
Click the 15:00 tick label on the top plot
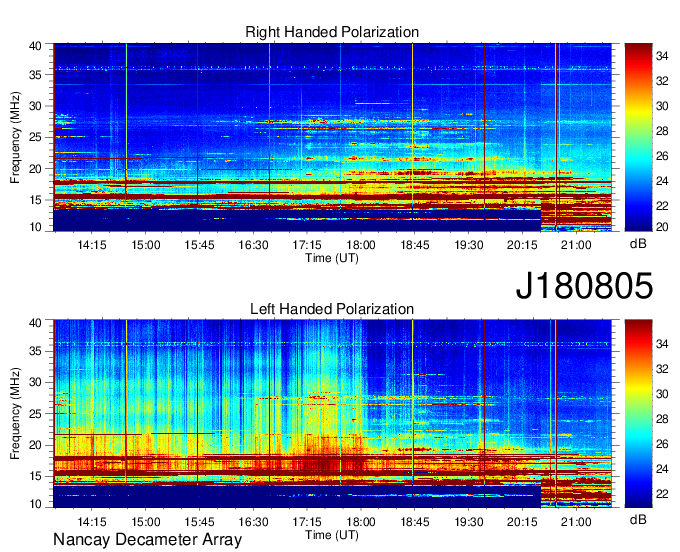(146, 245)
